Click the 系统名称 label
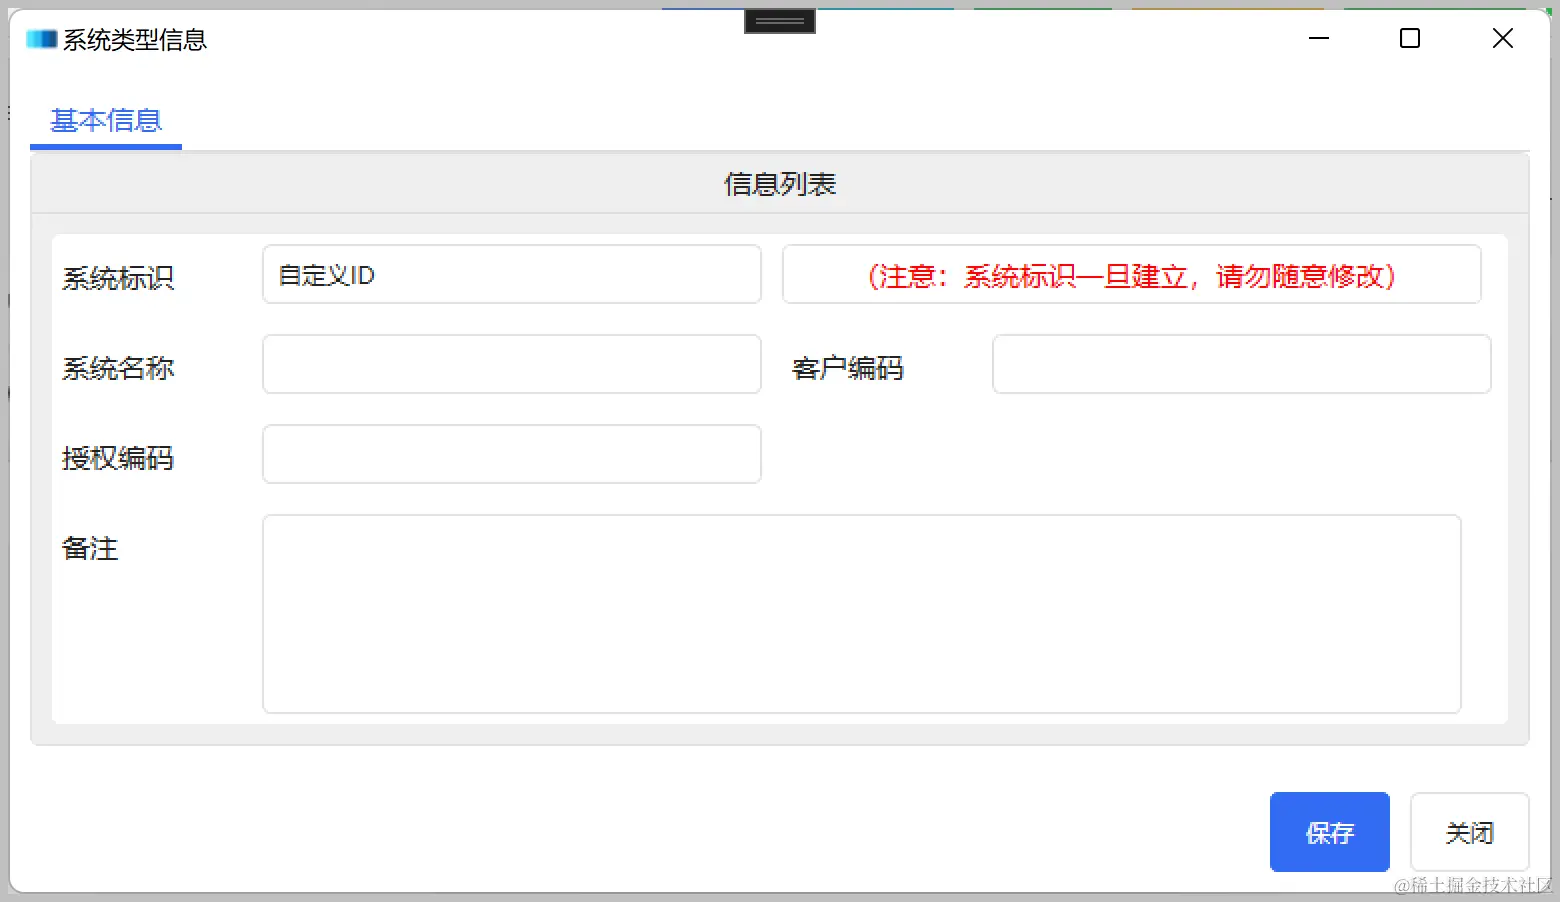The width and height of the screenshot is (1560, 902). (x=118, y=368)
